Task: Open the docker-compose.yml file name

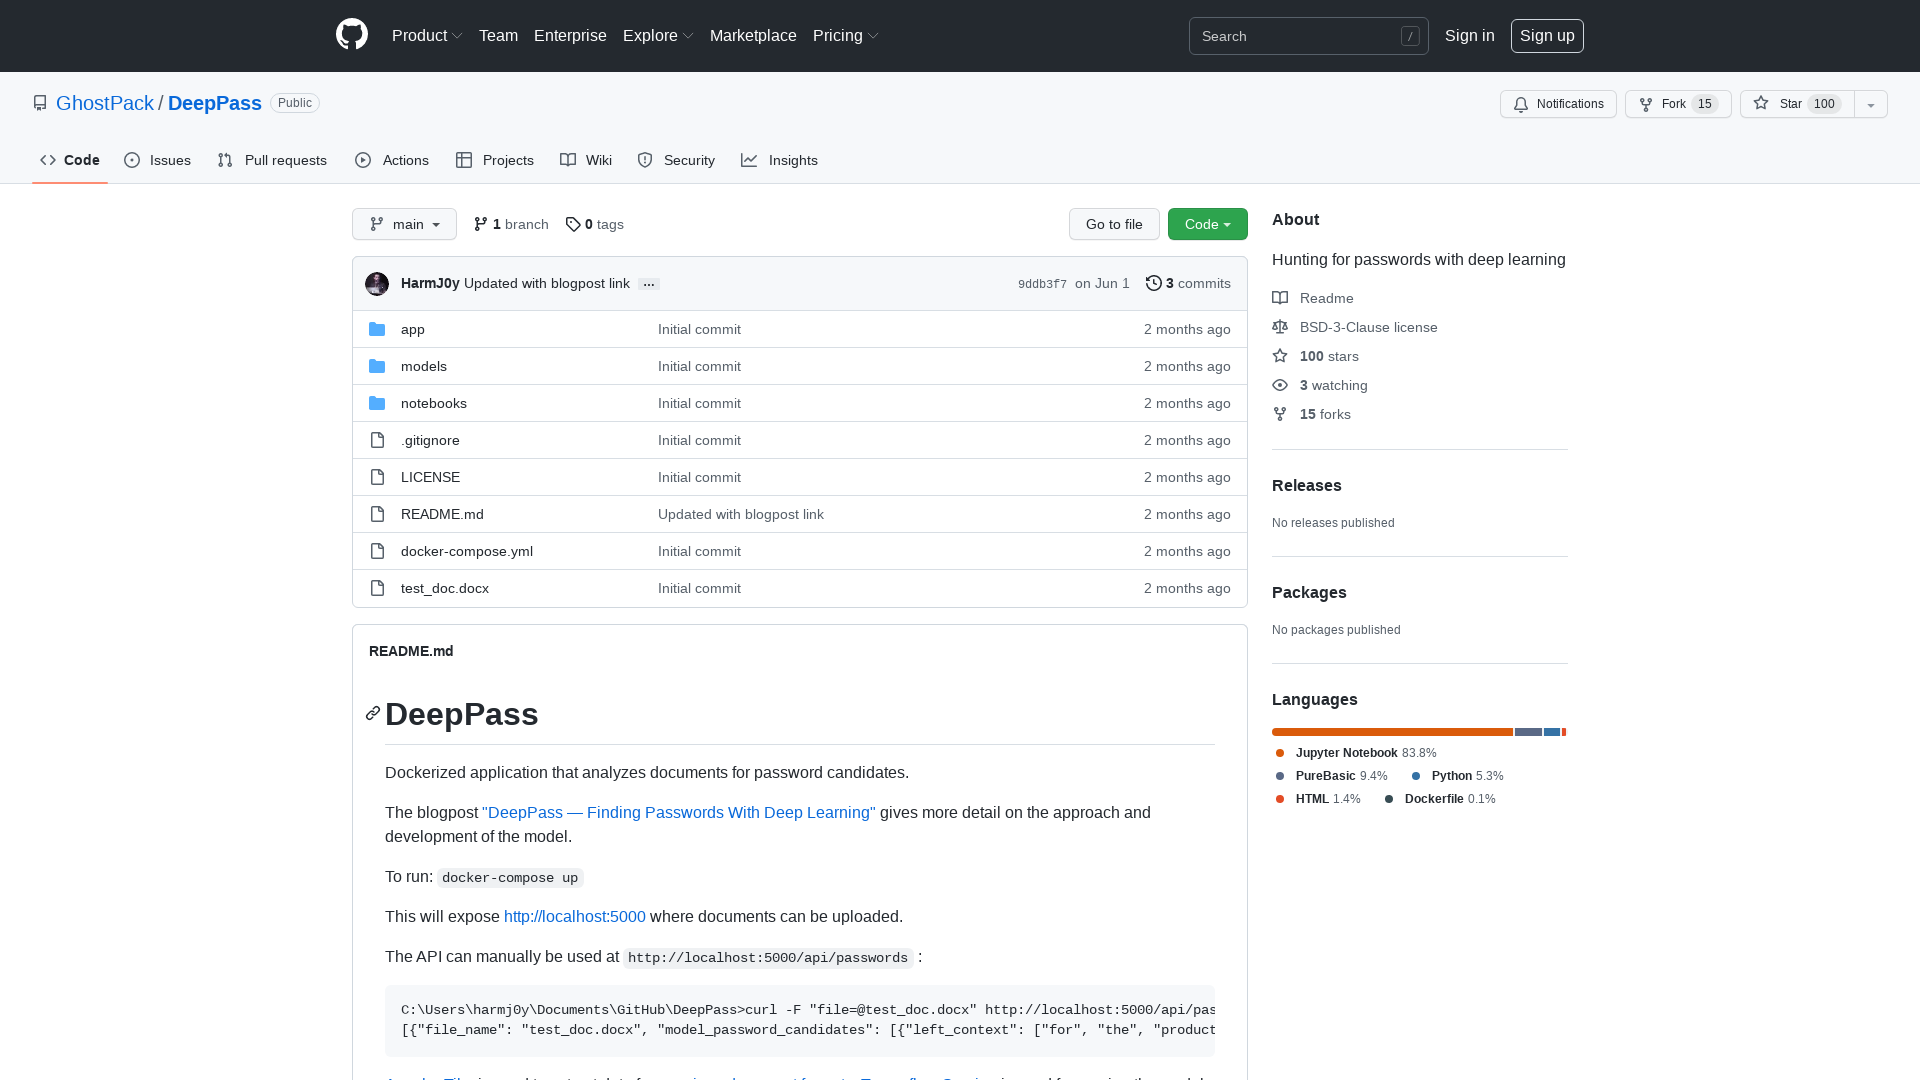Action: point(467,551)
